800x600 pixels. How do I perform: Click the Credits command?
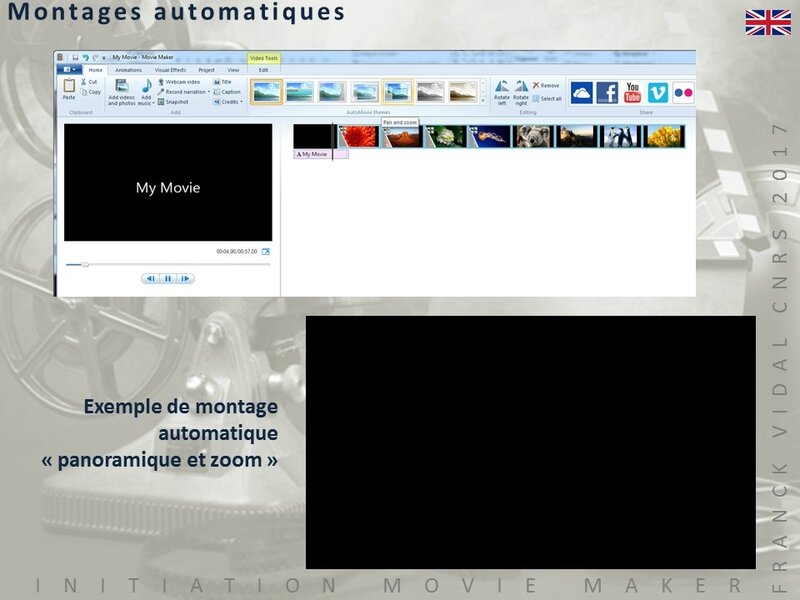226,102
